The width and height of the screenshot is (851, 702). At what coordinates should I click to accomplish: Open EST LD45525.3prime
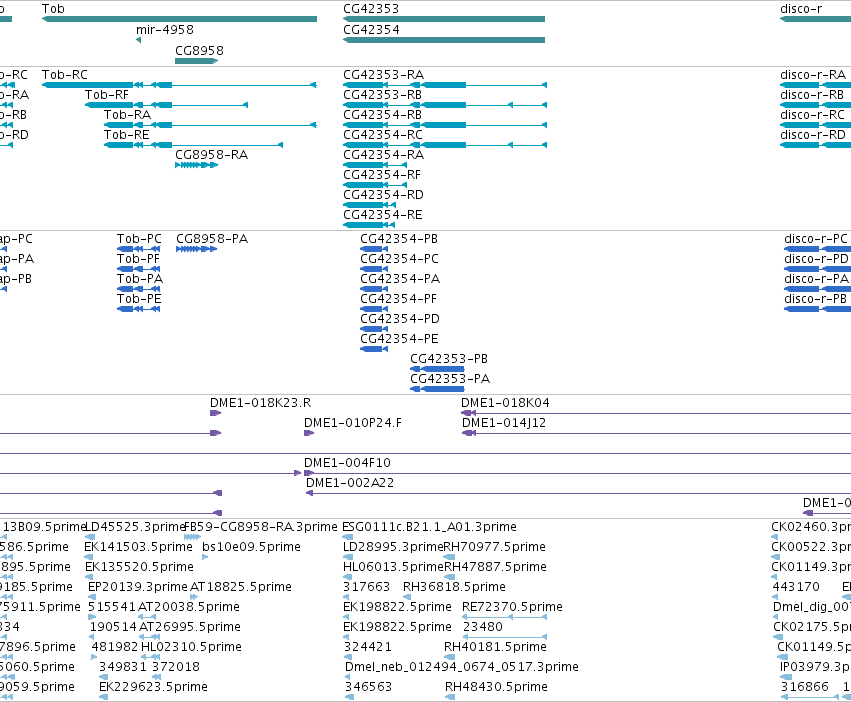pyautogui.click(x=136, y=527)
